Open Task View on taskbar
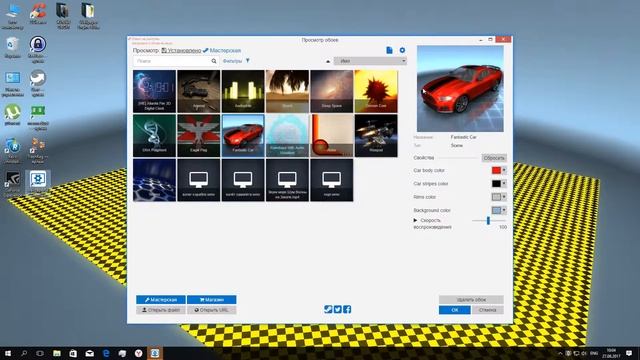The image size is (640, 360). pos(40,353)
